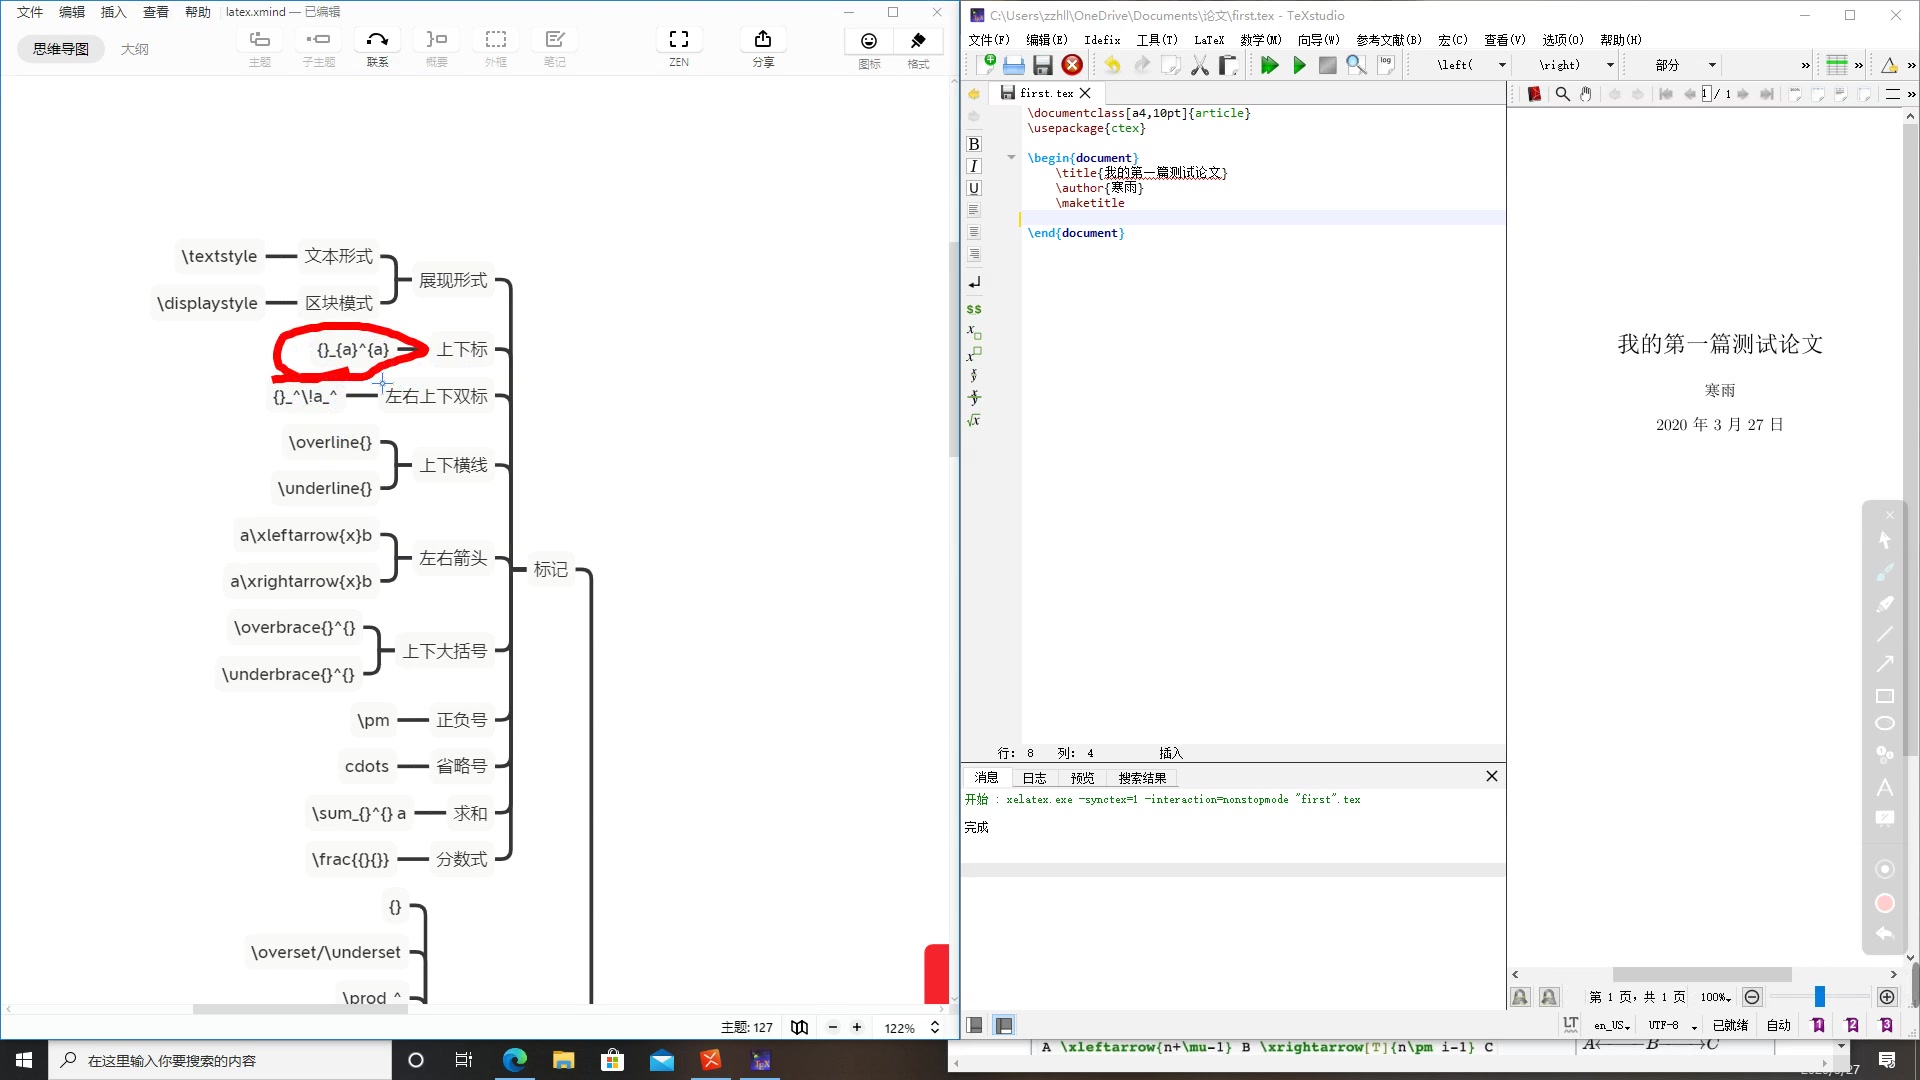Expand the \left( delimiter dropdown

(x=1502, y=66)
